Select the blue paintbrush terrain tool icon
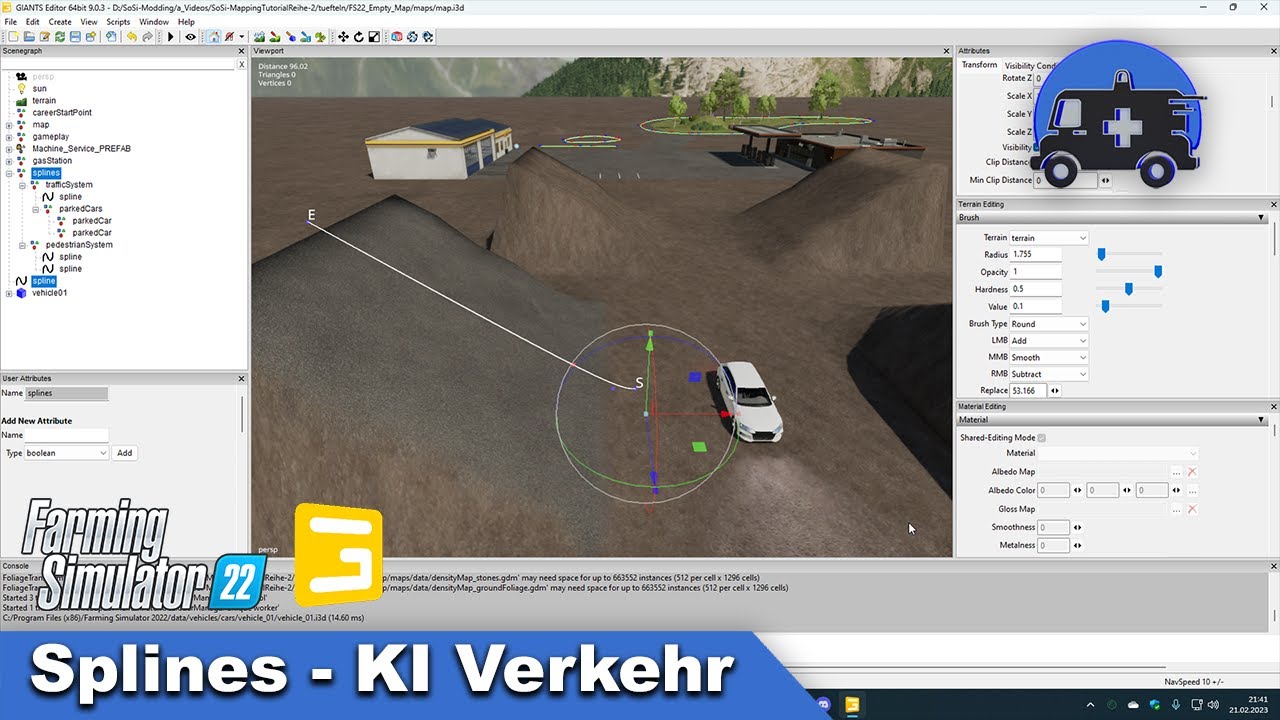 click(290, 37)
